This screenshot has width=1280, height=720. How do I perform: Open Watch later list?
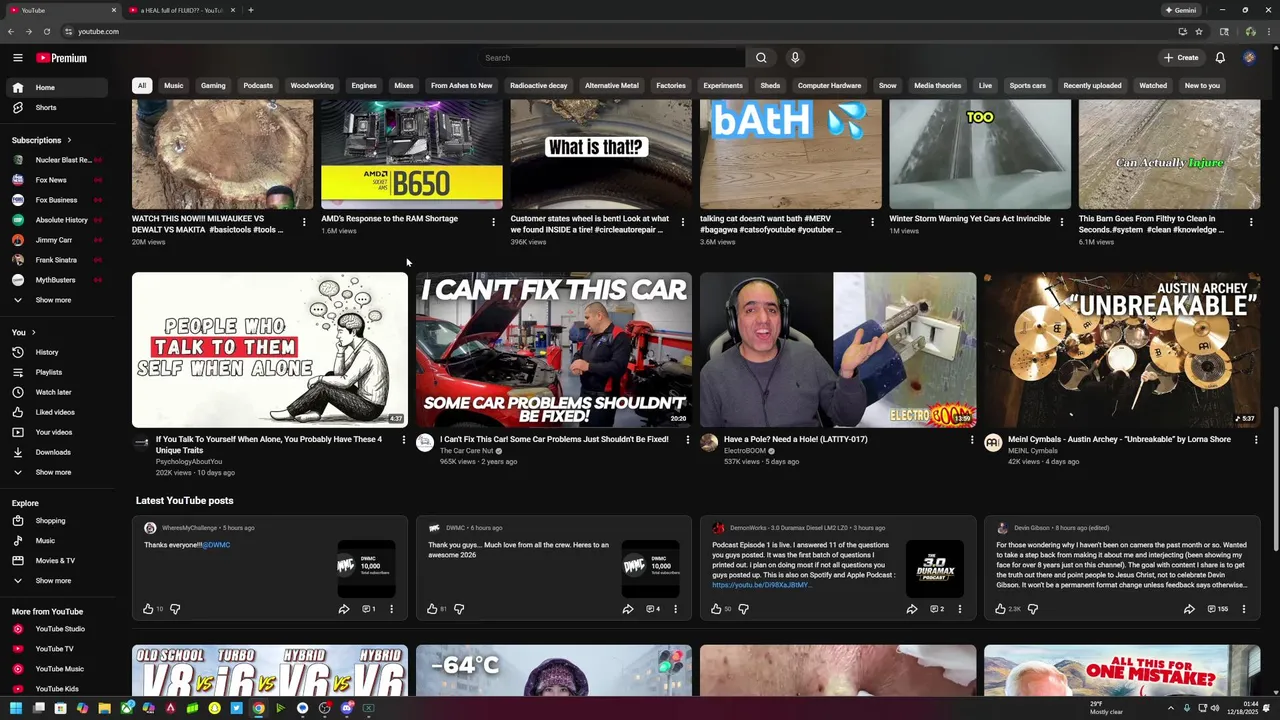point(54,392)
